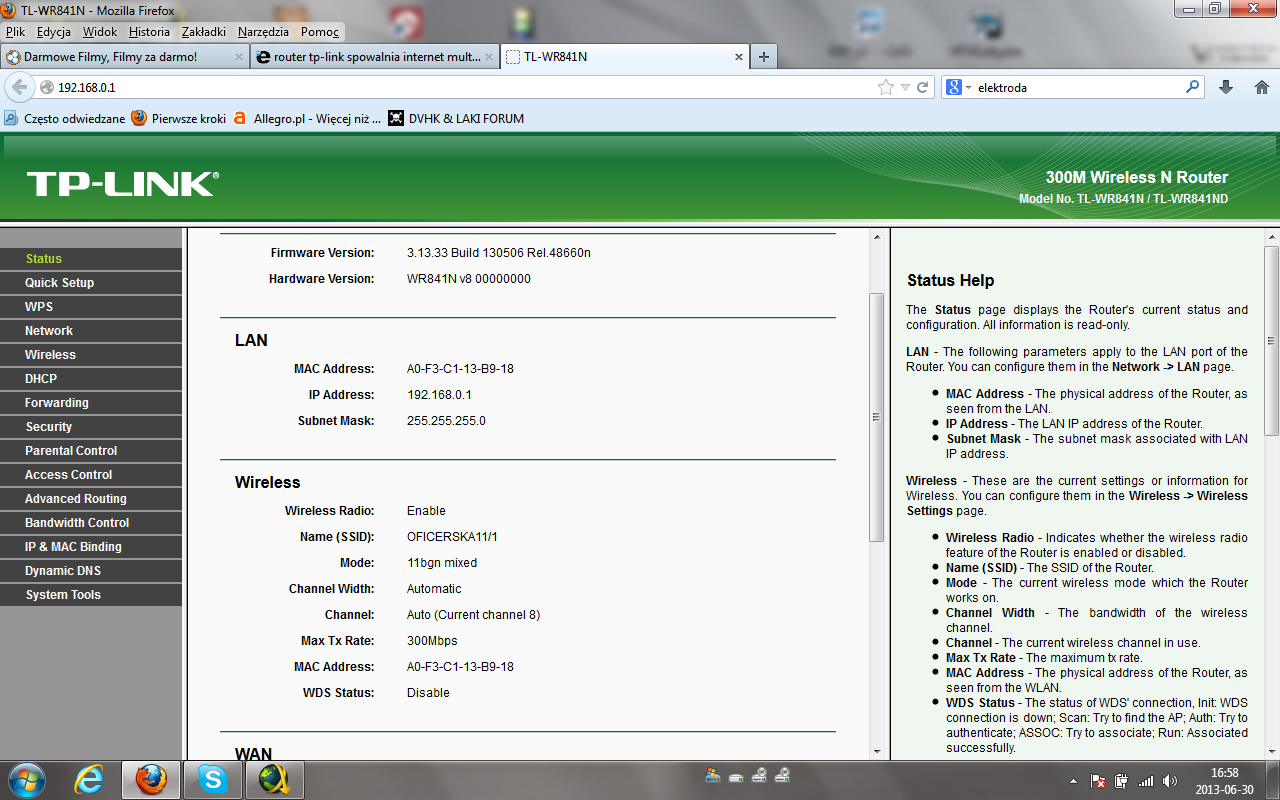Click the status page scrollbar thumb
The height and width of the screenshot is (800, 1280).
(x=876, y=417)
